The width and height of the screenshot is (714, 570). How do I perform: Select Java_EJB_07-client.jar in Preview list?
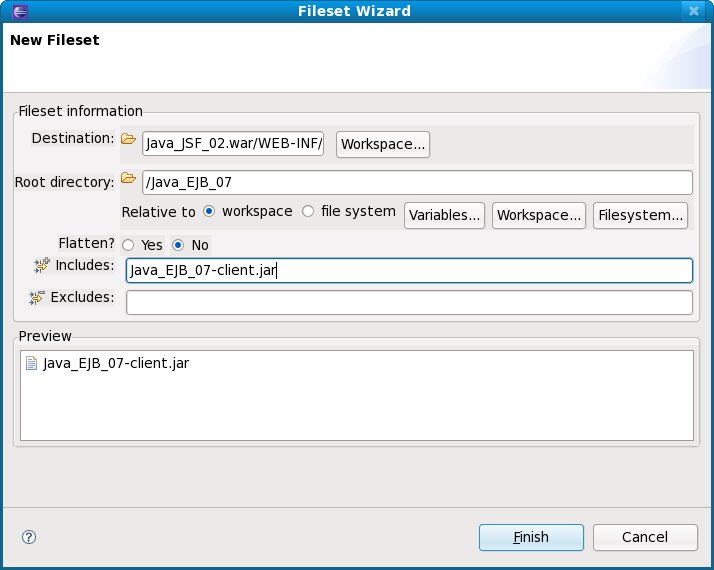(x=116, y=364)
